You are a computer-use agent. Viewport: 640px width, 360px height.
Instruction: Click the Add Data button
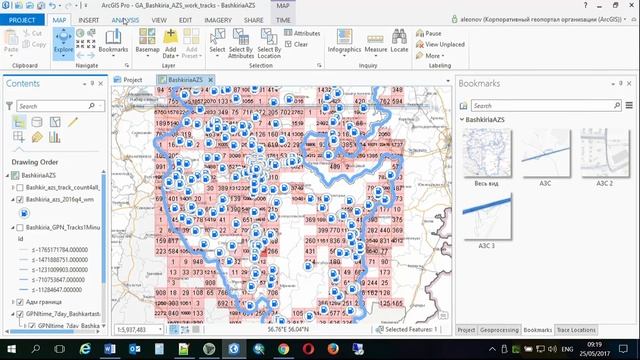(x=171, y=42)
